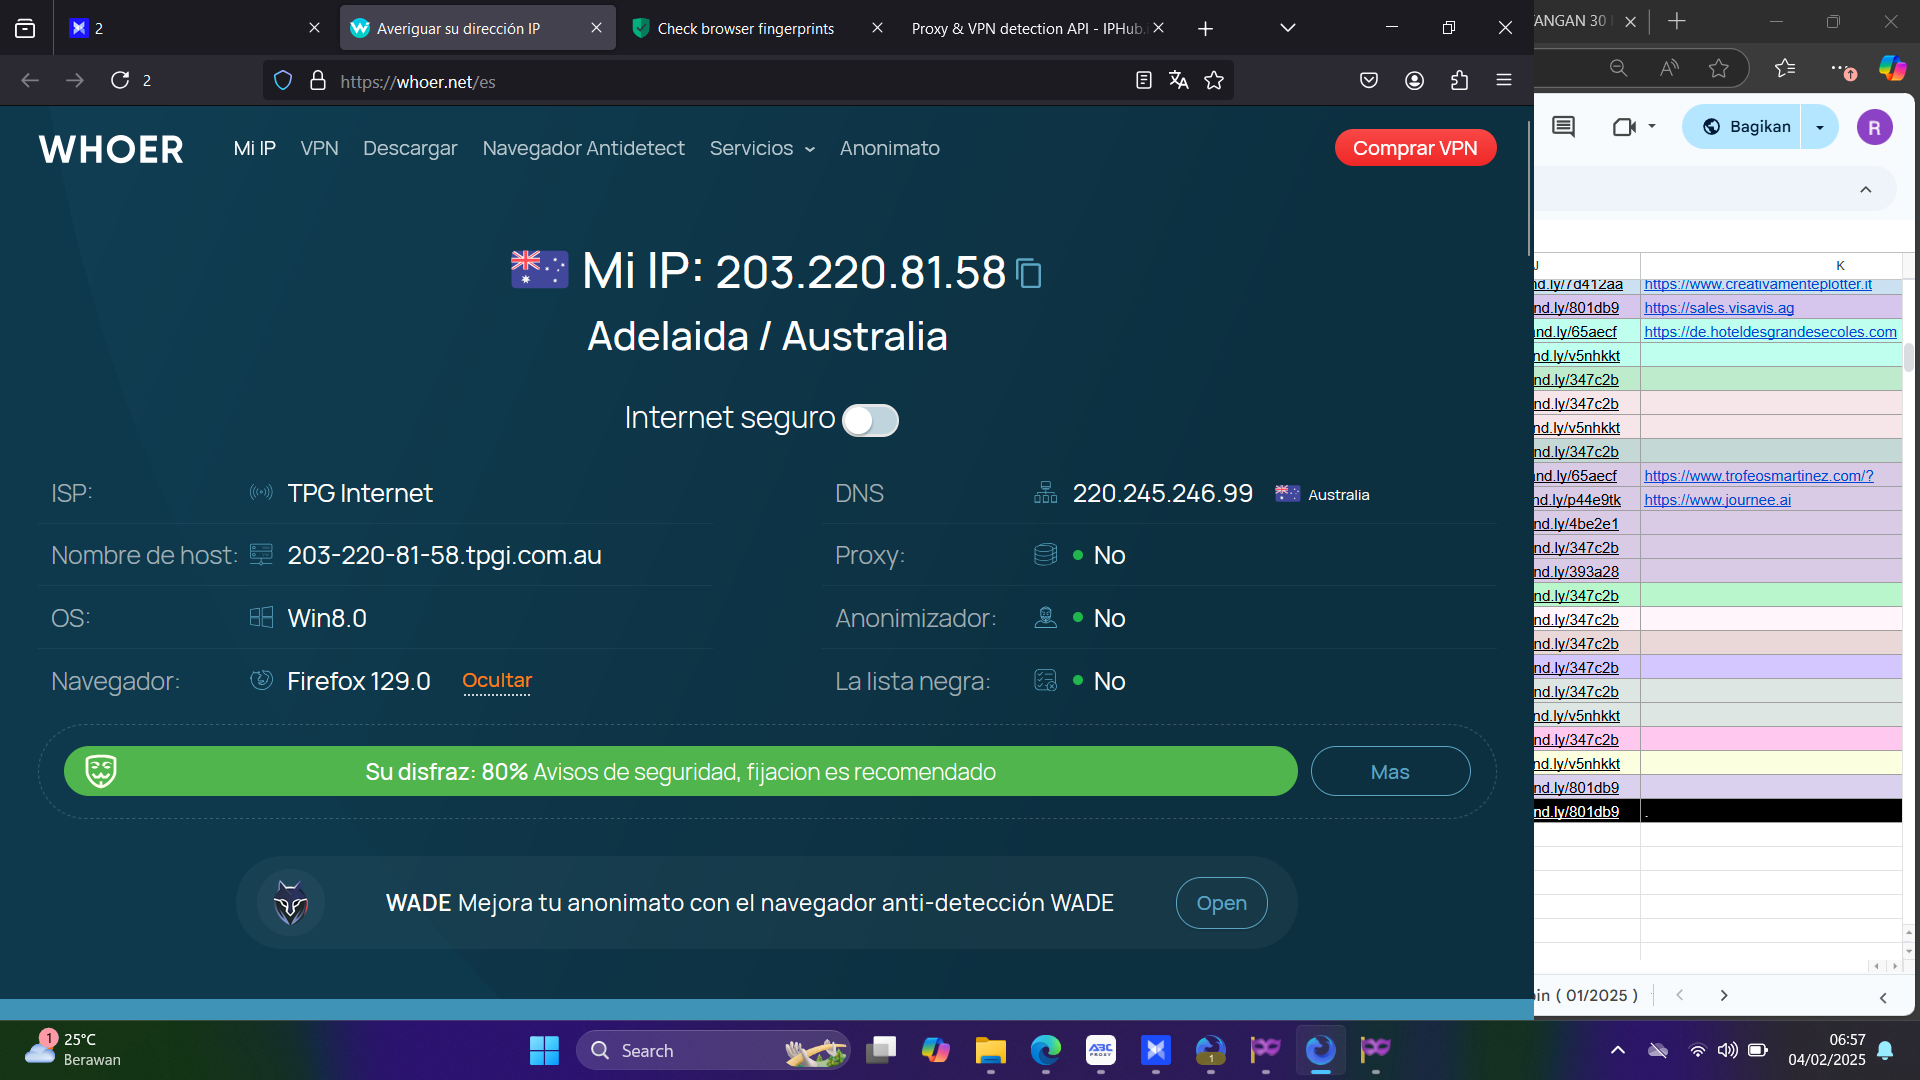Click the Ocultar link next to Firefox 129.0

pyautogui.click(x=497, y=681)
